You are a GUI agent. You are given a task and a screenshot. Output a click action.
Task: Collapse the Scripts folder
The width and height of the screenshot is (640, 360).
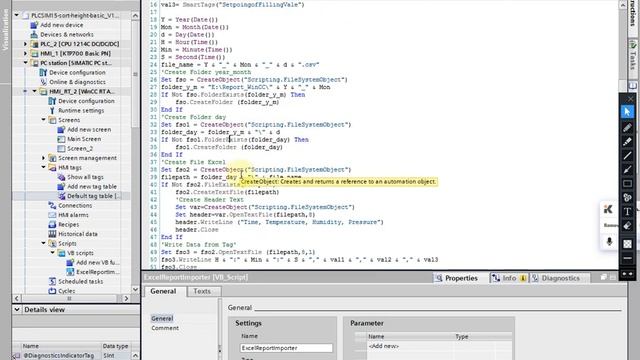coord(43,243)
